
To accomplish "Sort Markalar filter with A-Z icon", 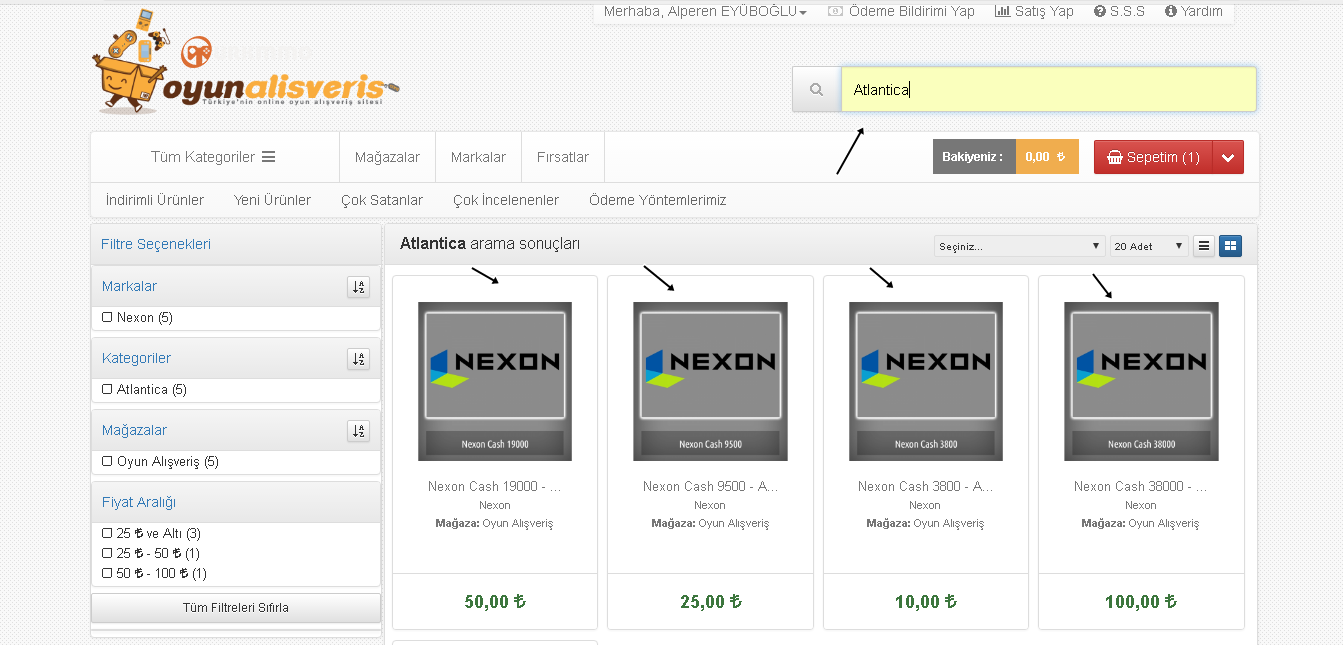I will [x=358, y=287].
